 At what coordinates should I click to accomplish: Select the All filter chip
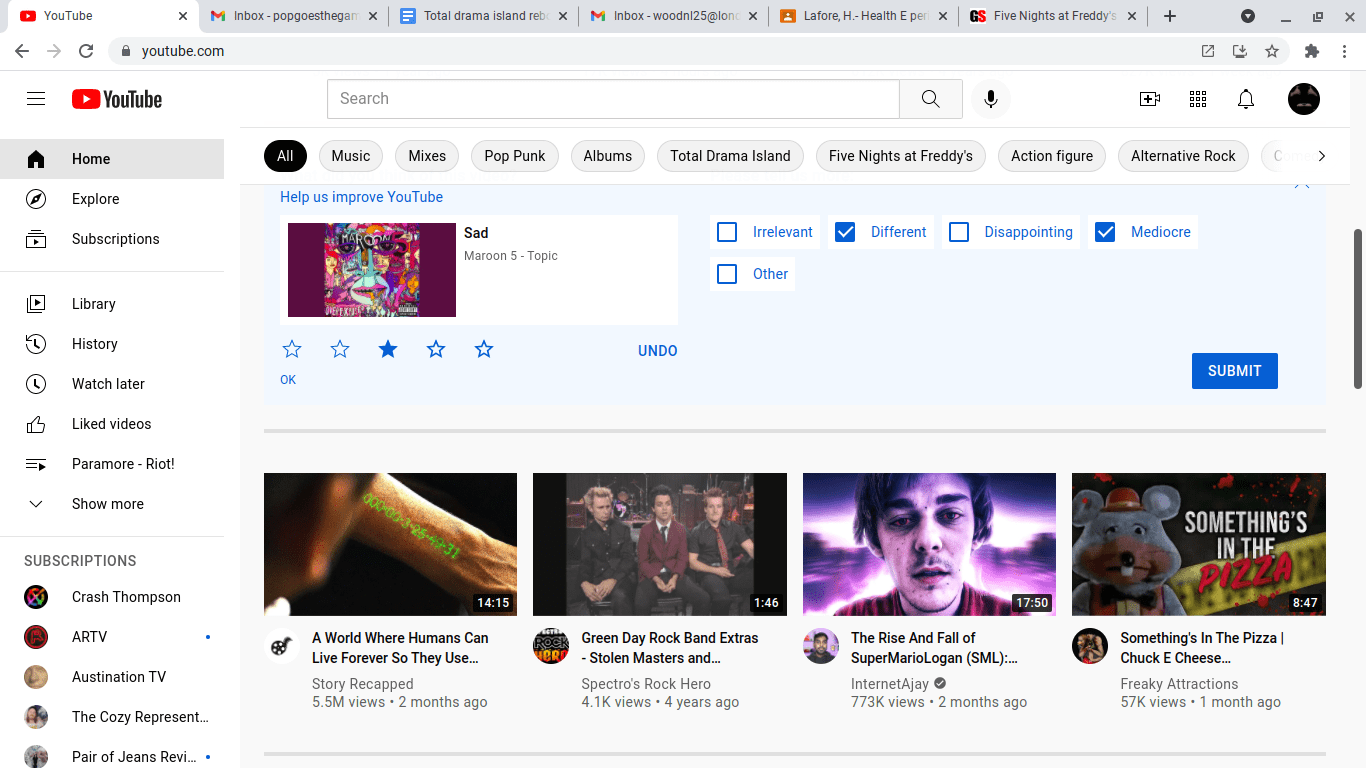click(x=285, y=156)
